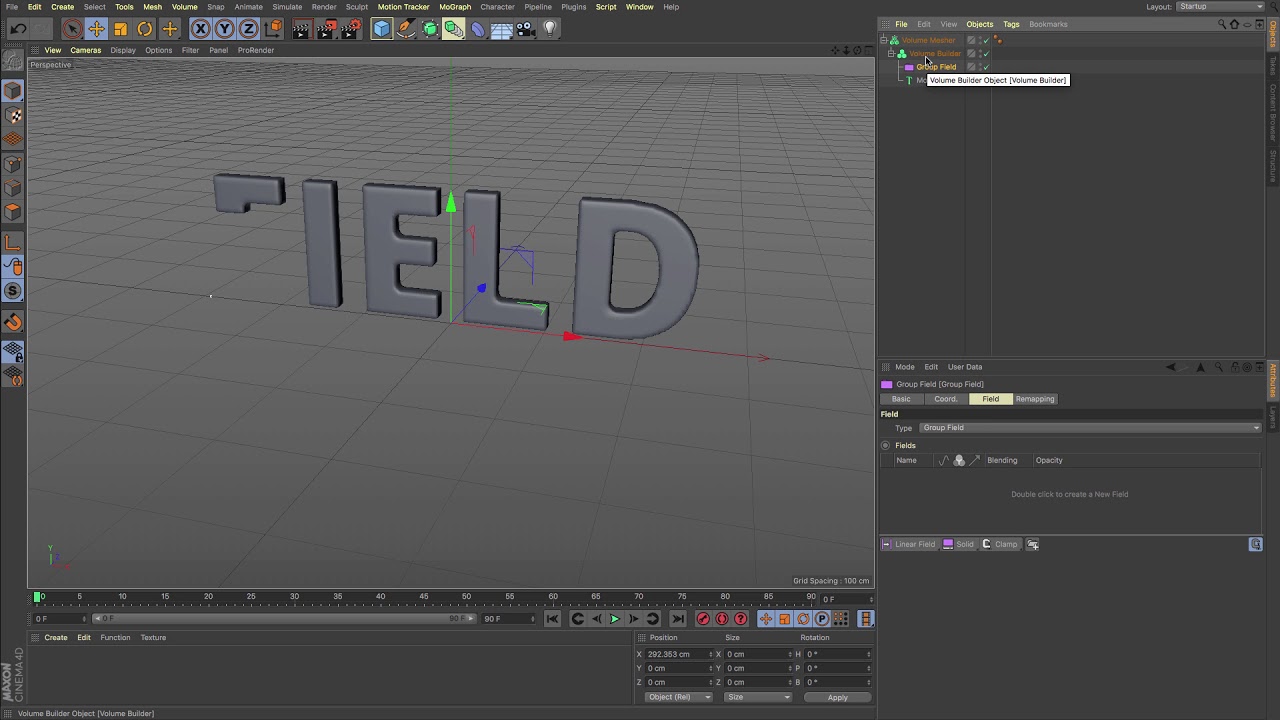Open the MoGraph menu

point(455,7)
